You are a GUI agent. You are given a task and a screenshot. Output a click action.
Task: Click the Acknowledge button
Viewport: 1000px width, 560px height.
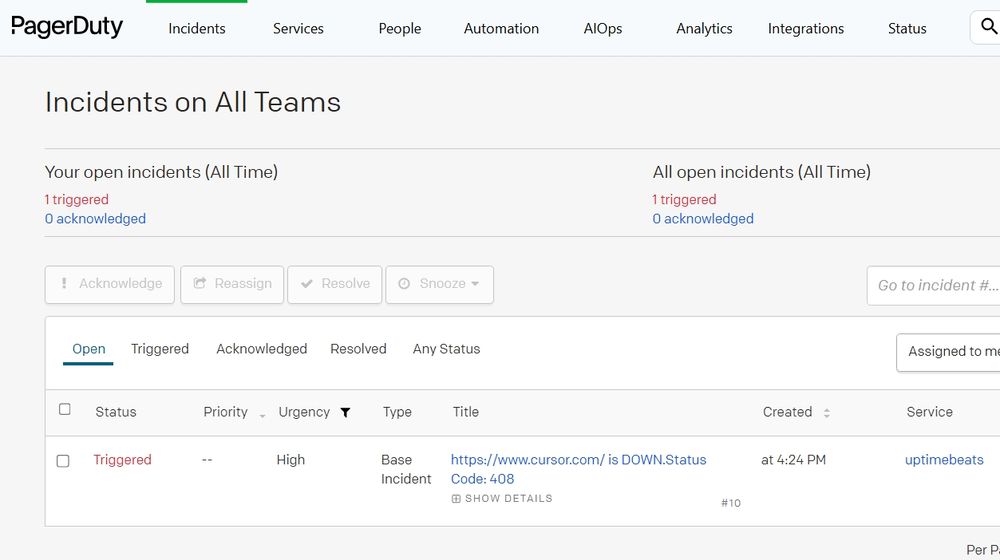click(110, 284)
